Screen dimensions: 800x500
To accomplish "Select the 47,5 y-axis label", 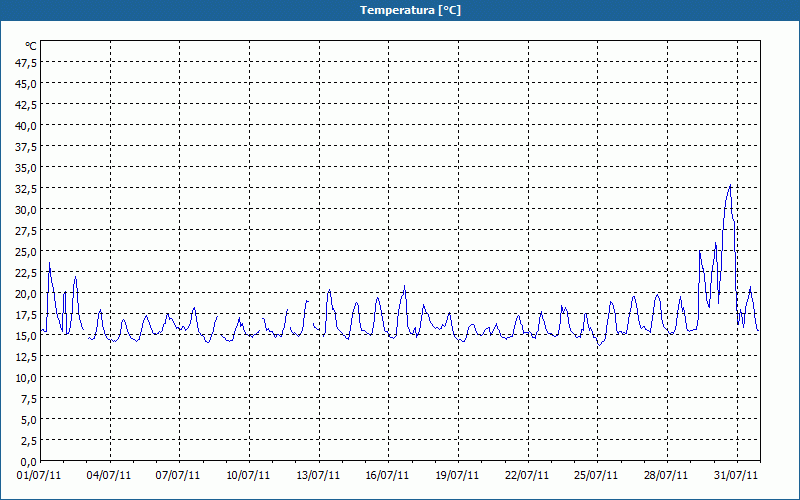I will click(x=26, y=62).
